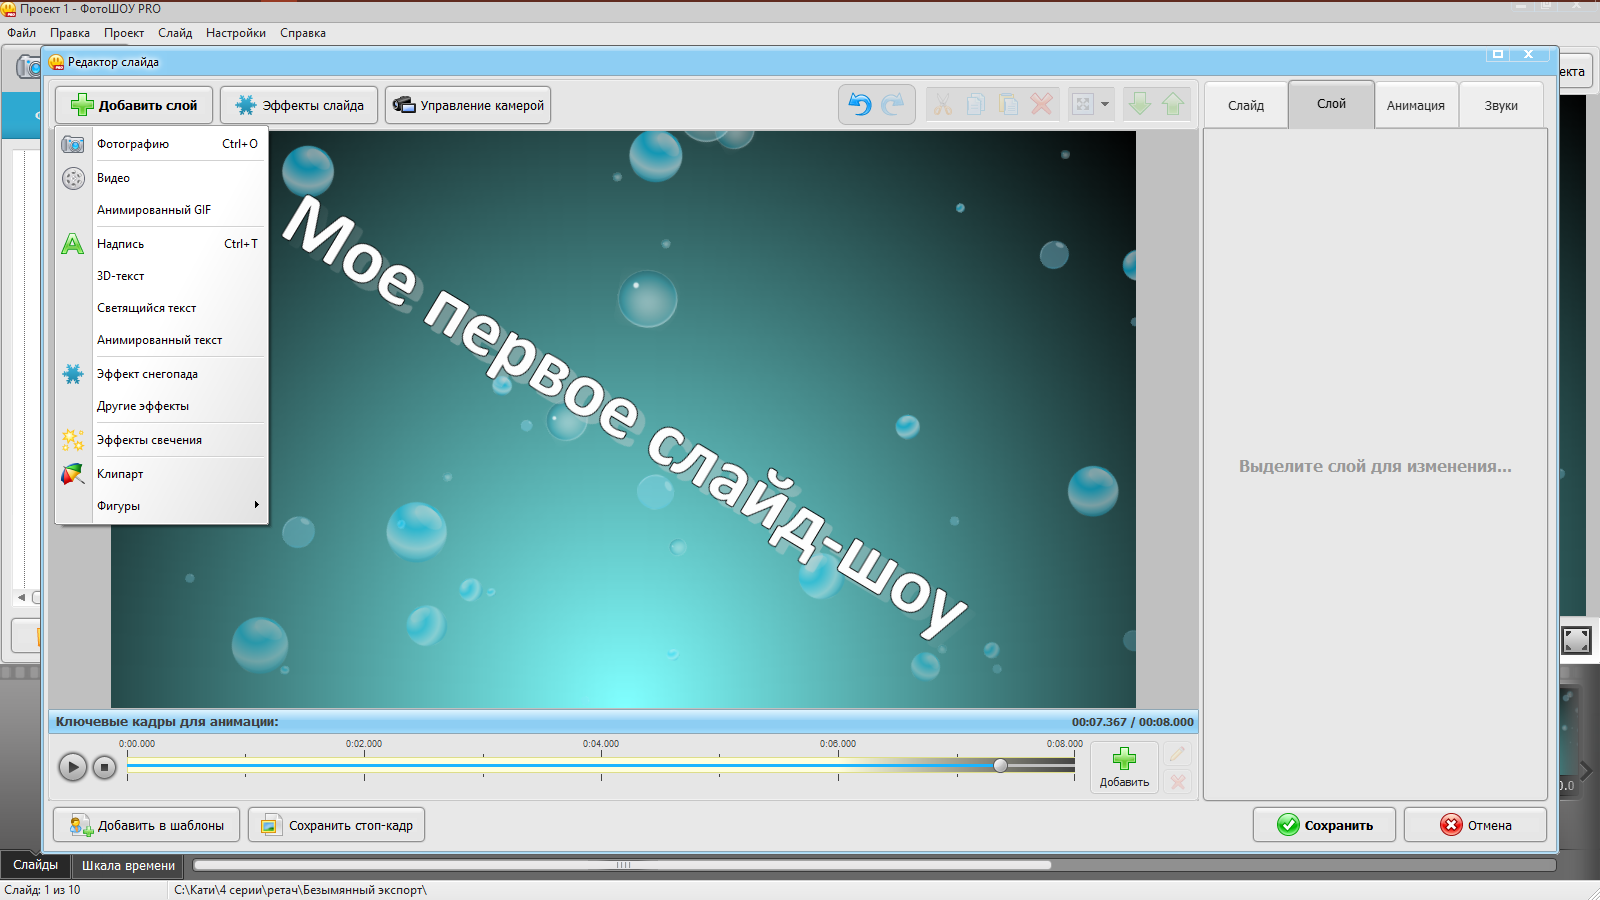The height and width of the screenshot is (900, 1600).
Task: Move layer down with green arrow
Action: pyautogui.click(x=1139, y=104)
